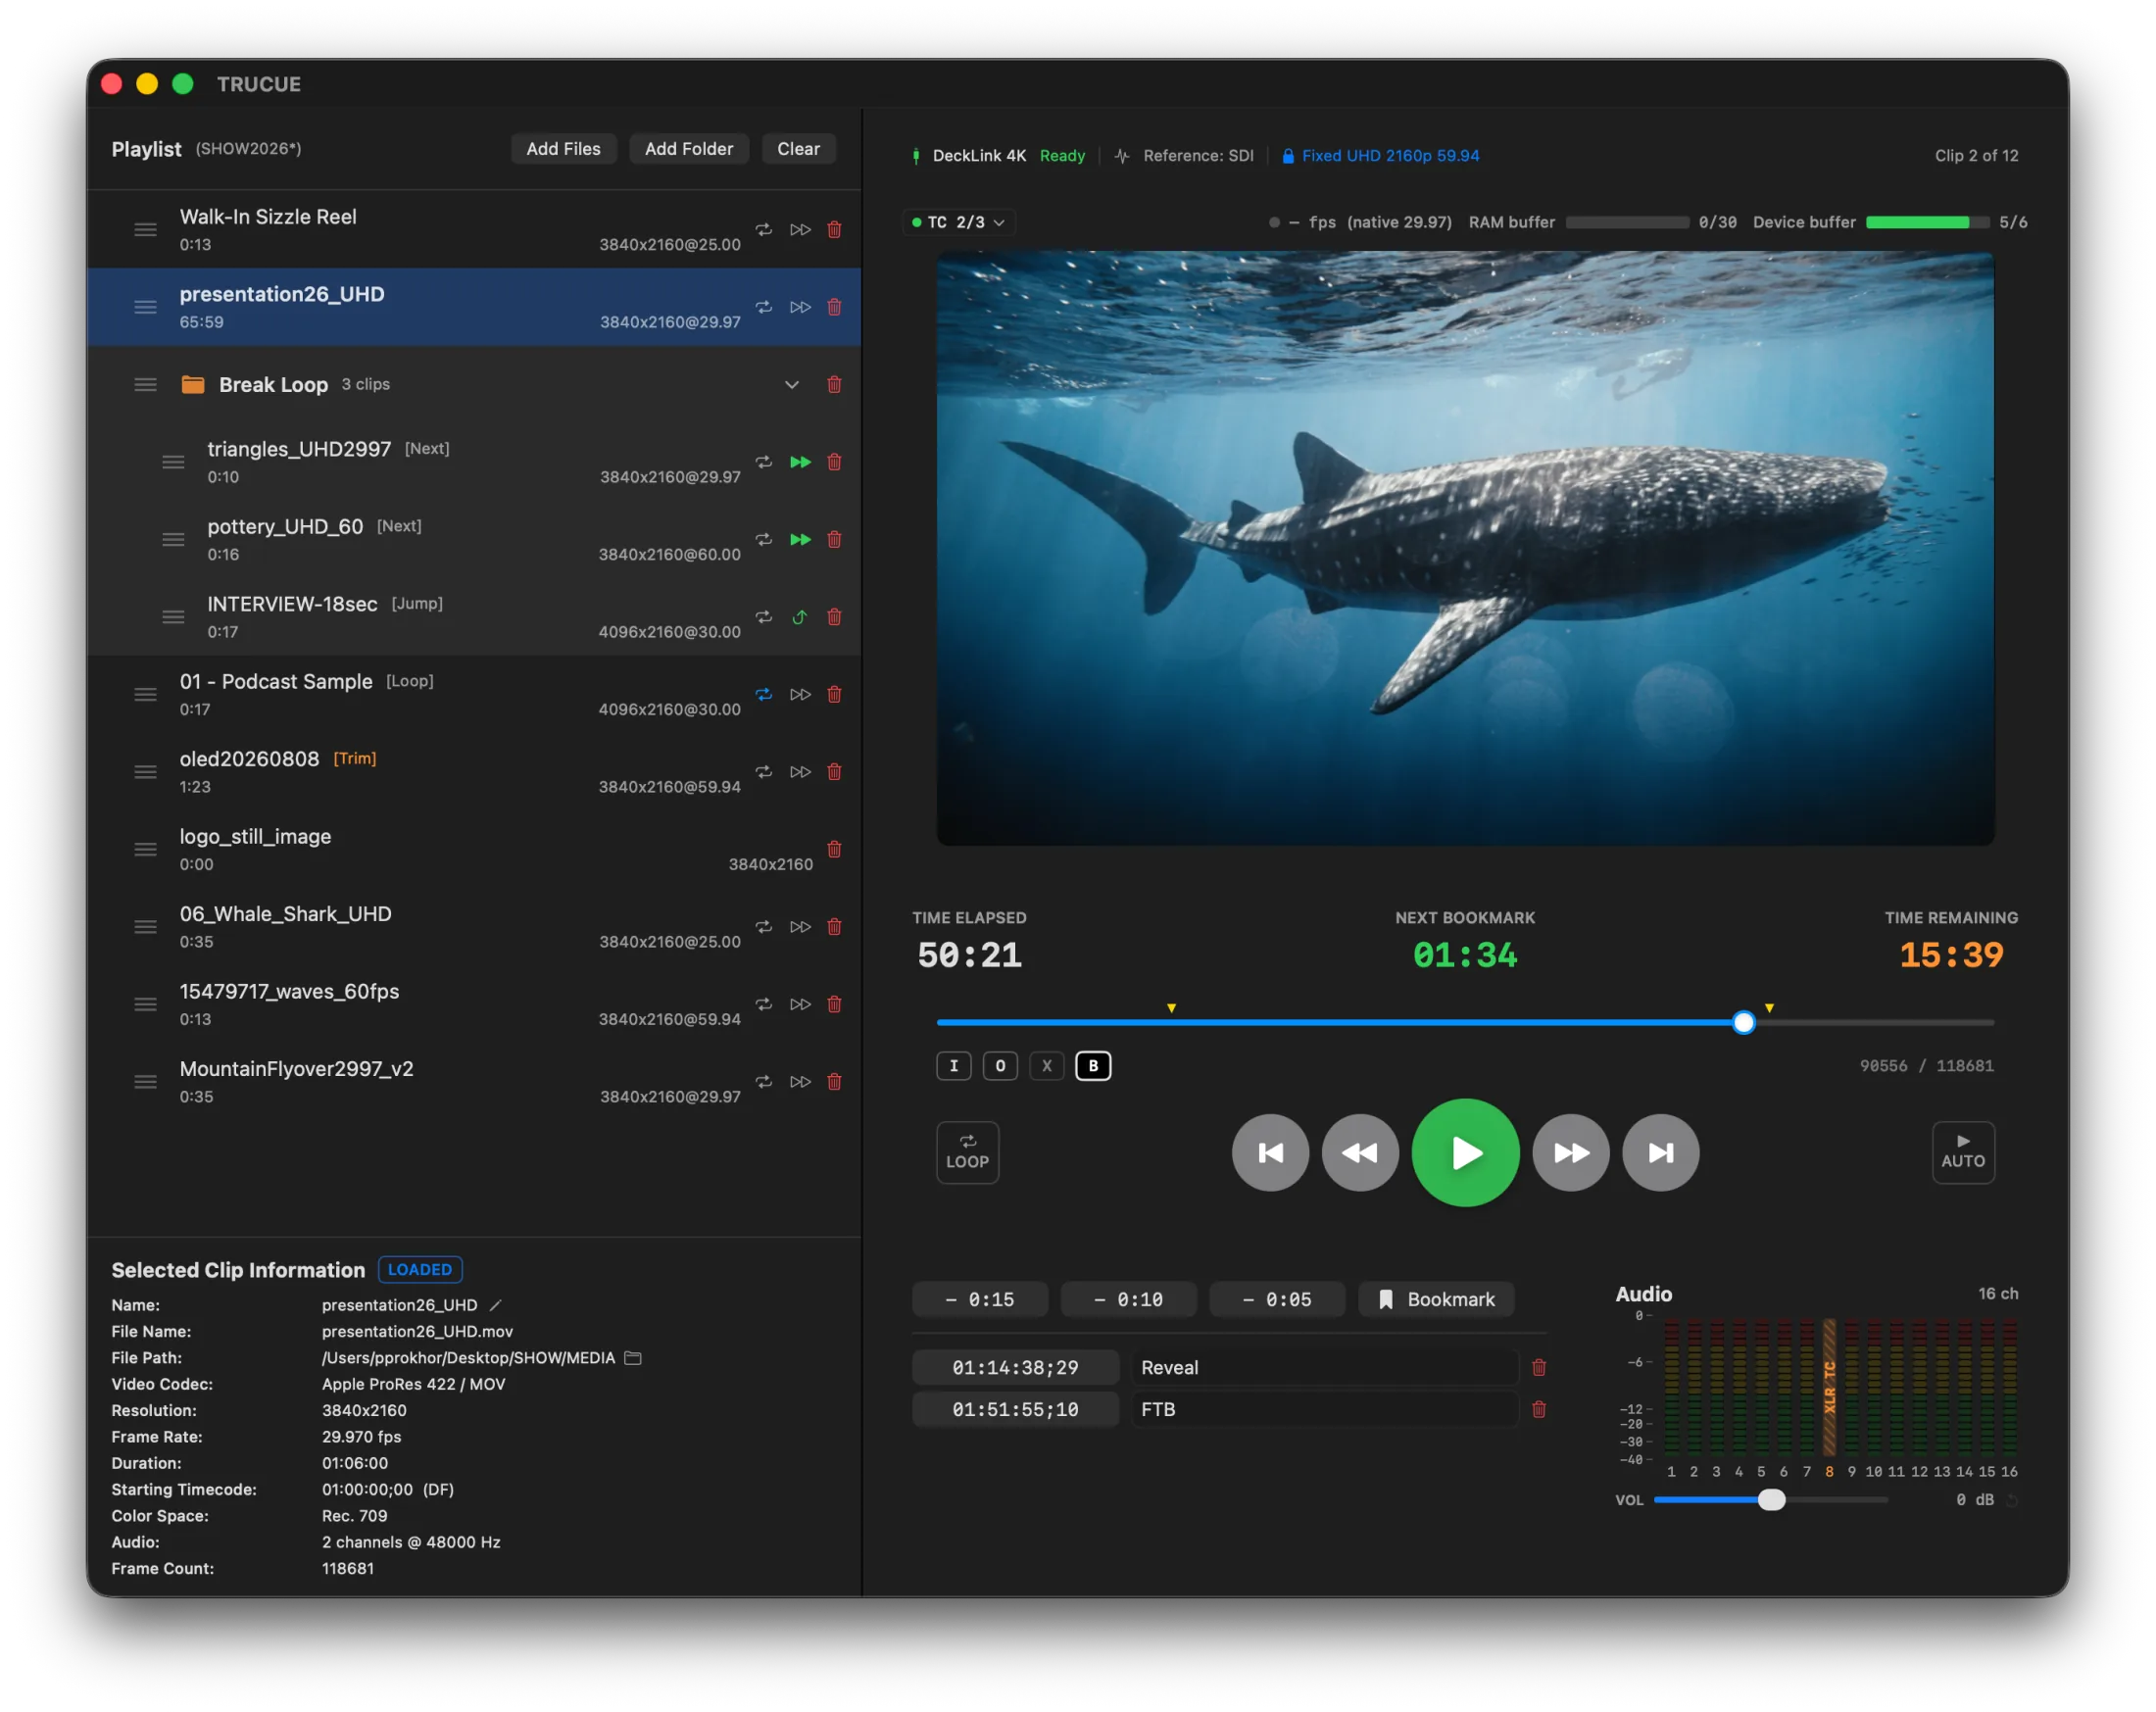Delete the FTB bookmark
2156x1712 pixels.
[x=1539, y=1409]
